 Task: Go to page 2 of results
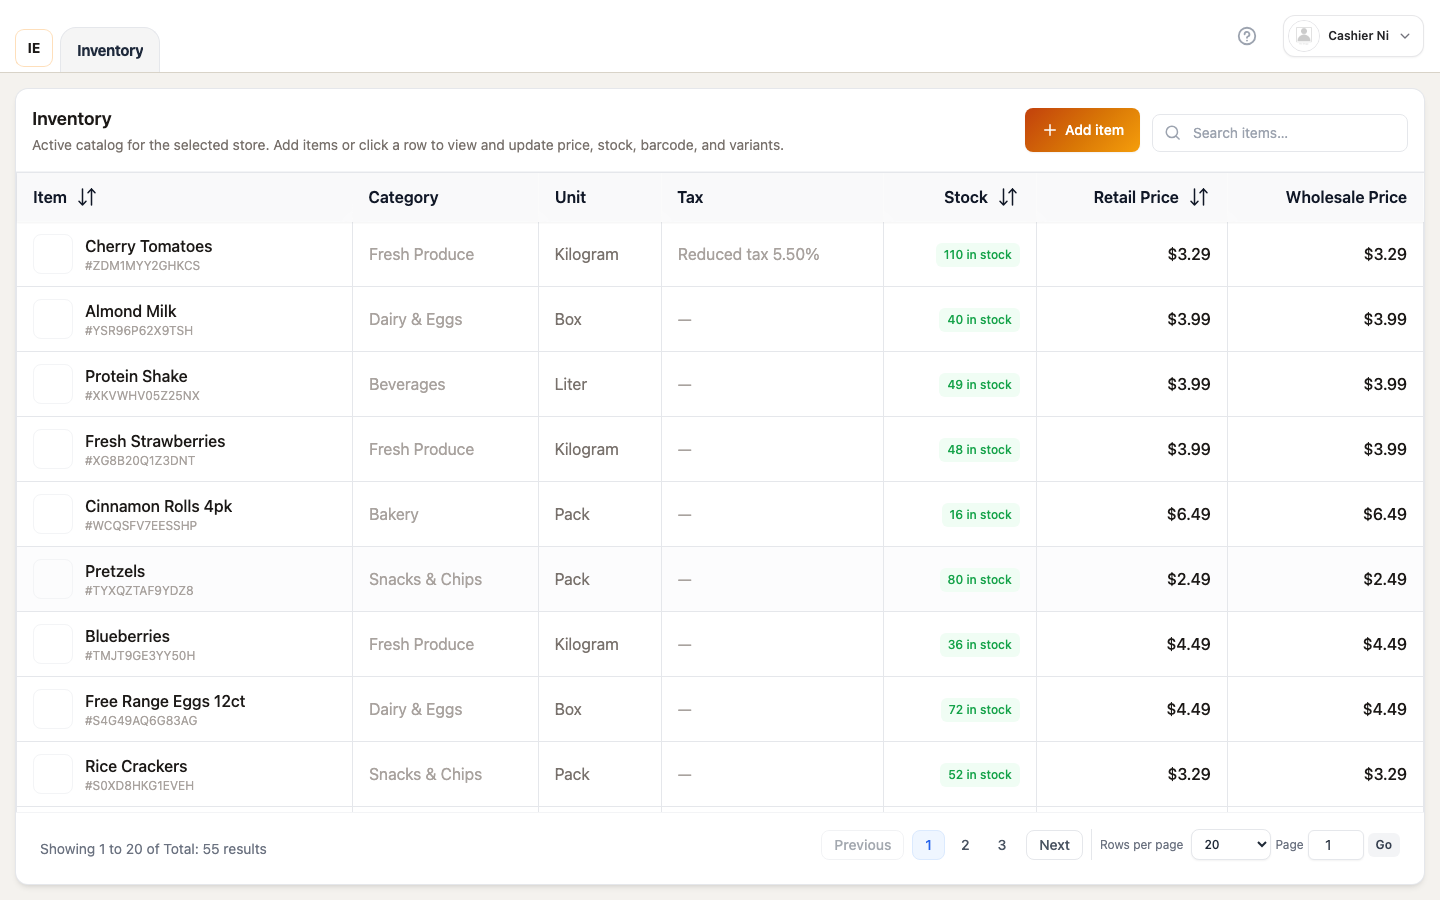coord(965,845)
